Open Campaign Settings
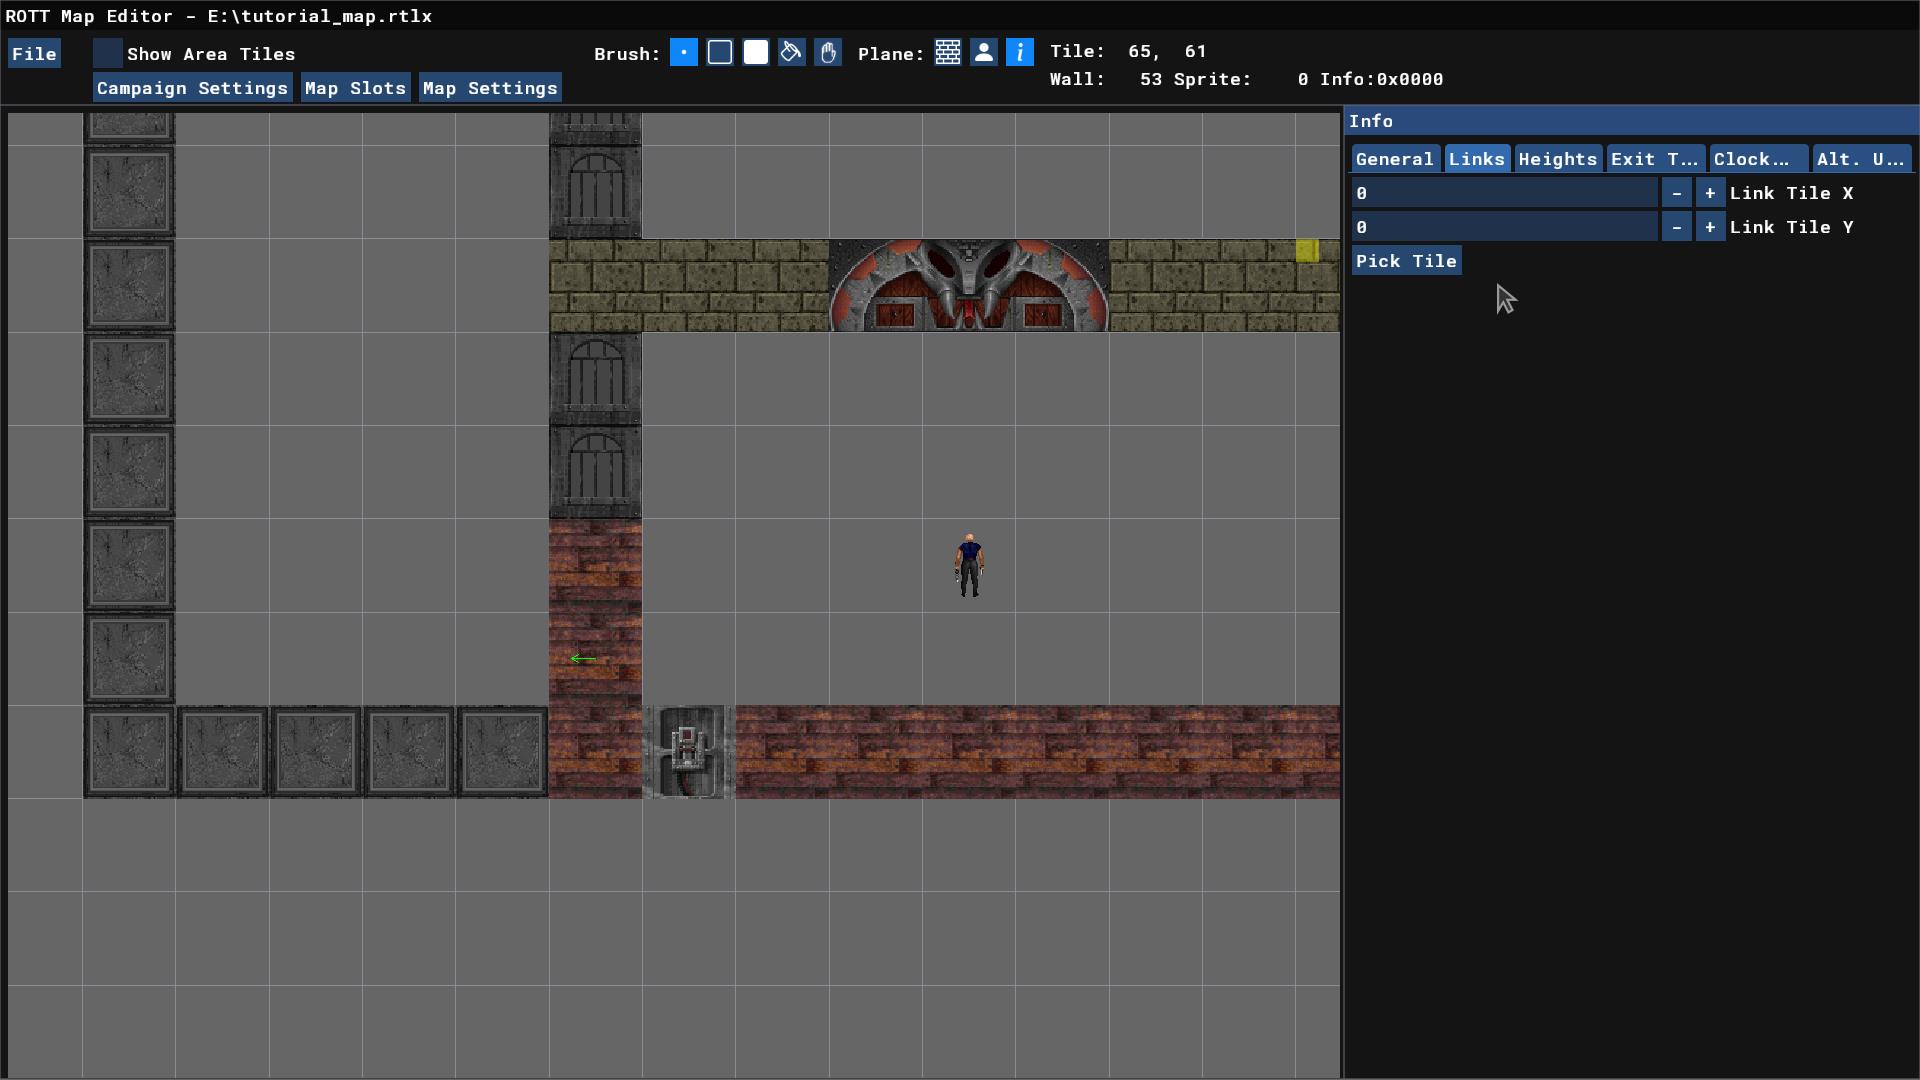 tap(192, 88)
